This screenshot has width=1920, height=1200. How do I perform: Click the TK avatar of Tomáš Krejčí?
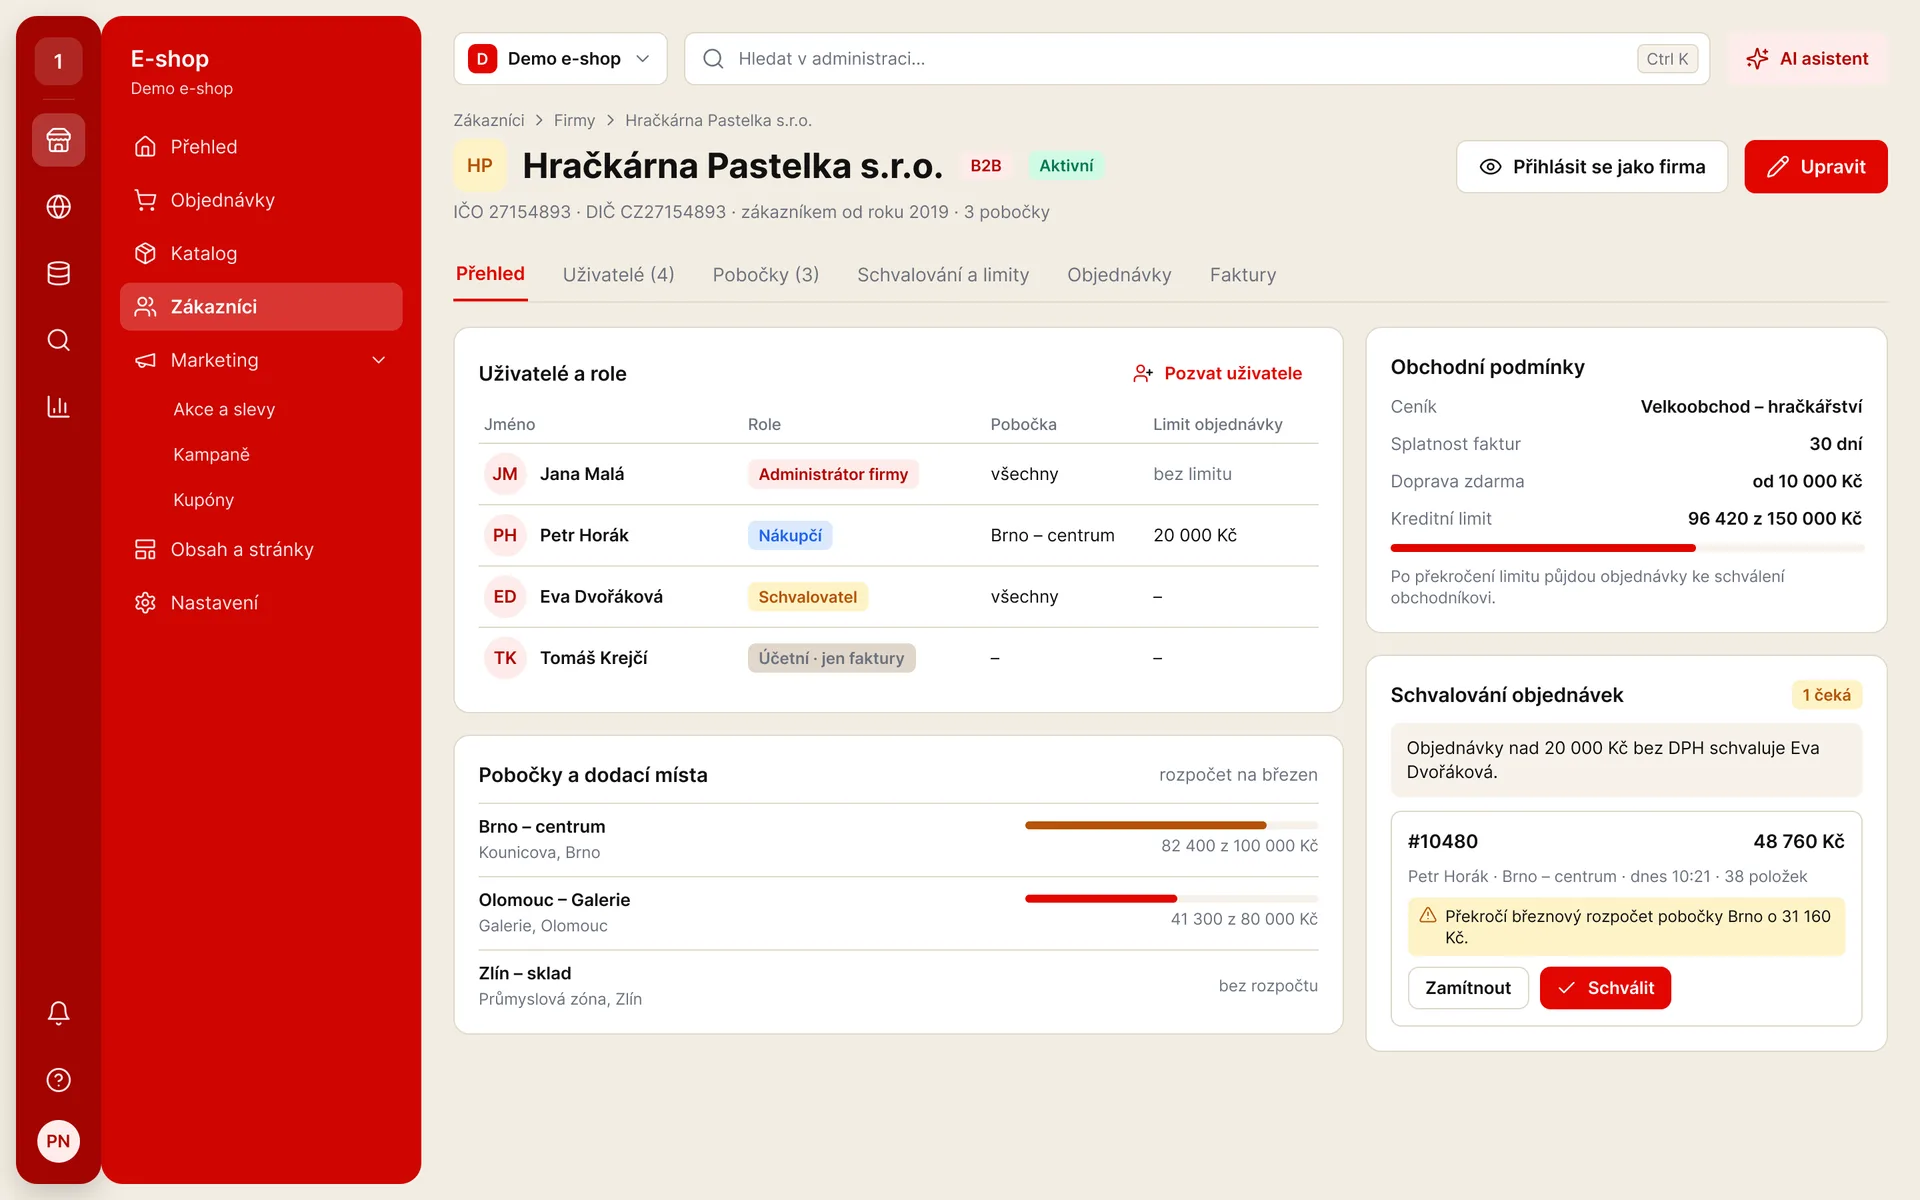click(505, 658)
